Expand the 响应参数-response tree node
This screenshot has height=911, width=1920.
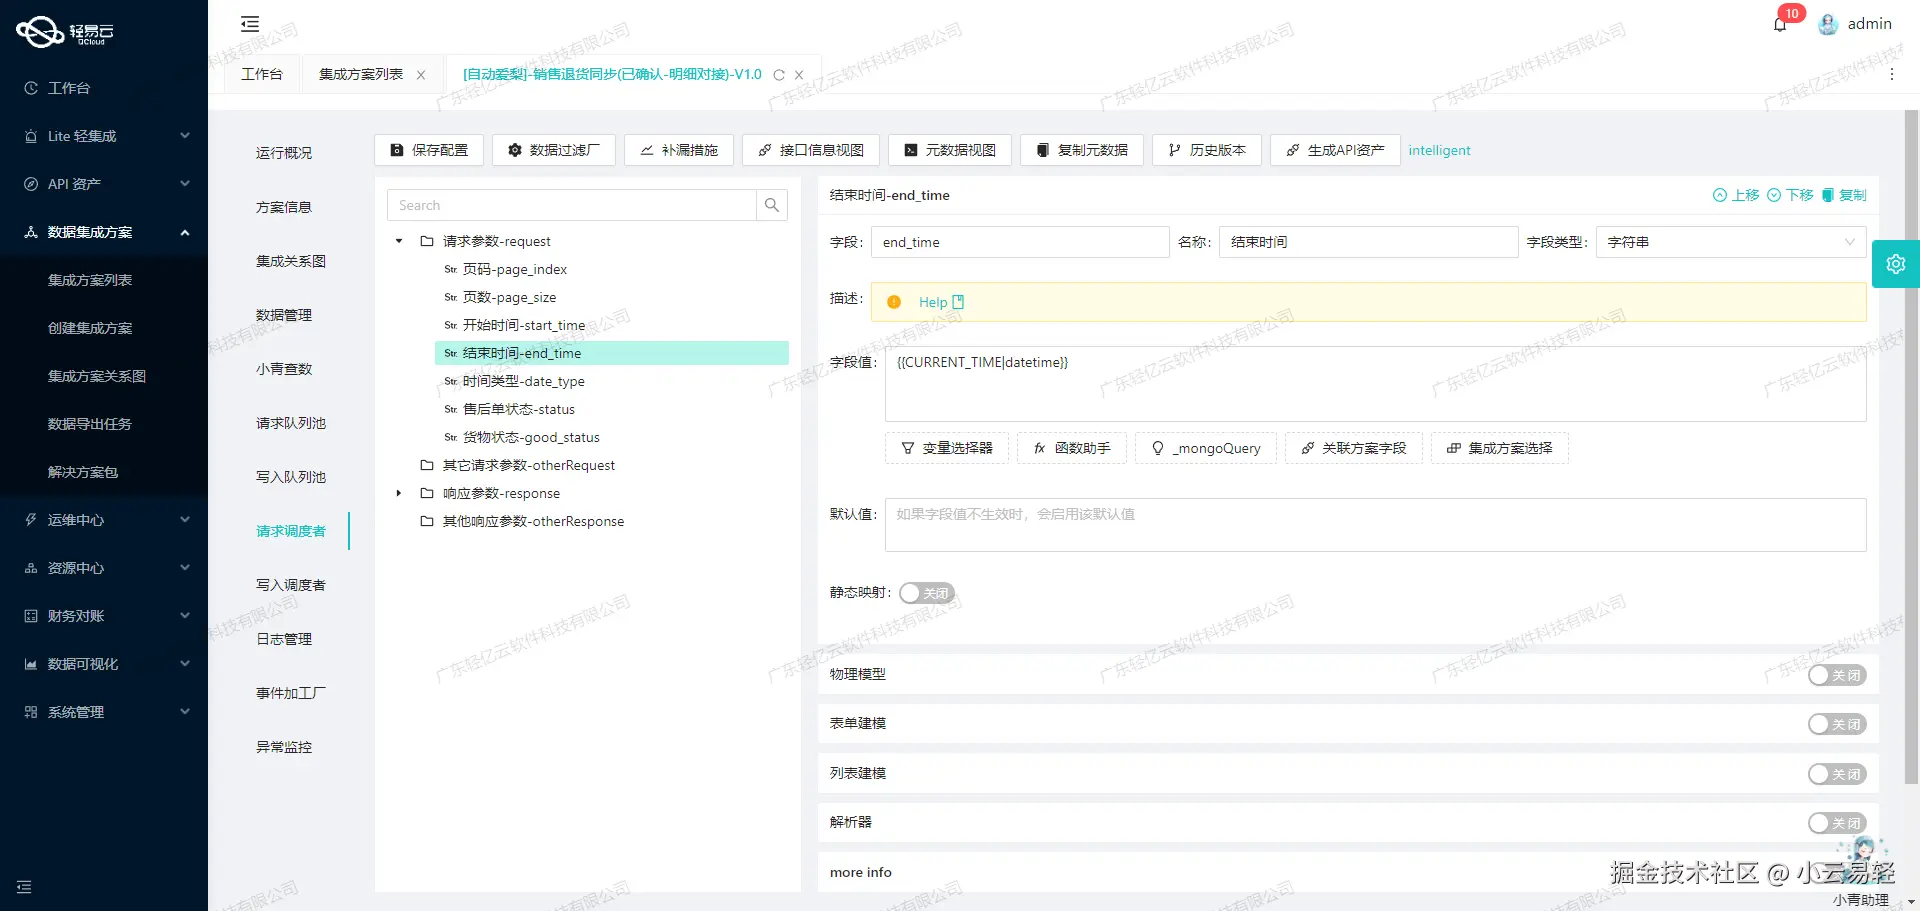click(x=398, y=493)
